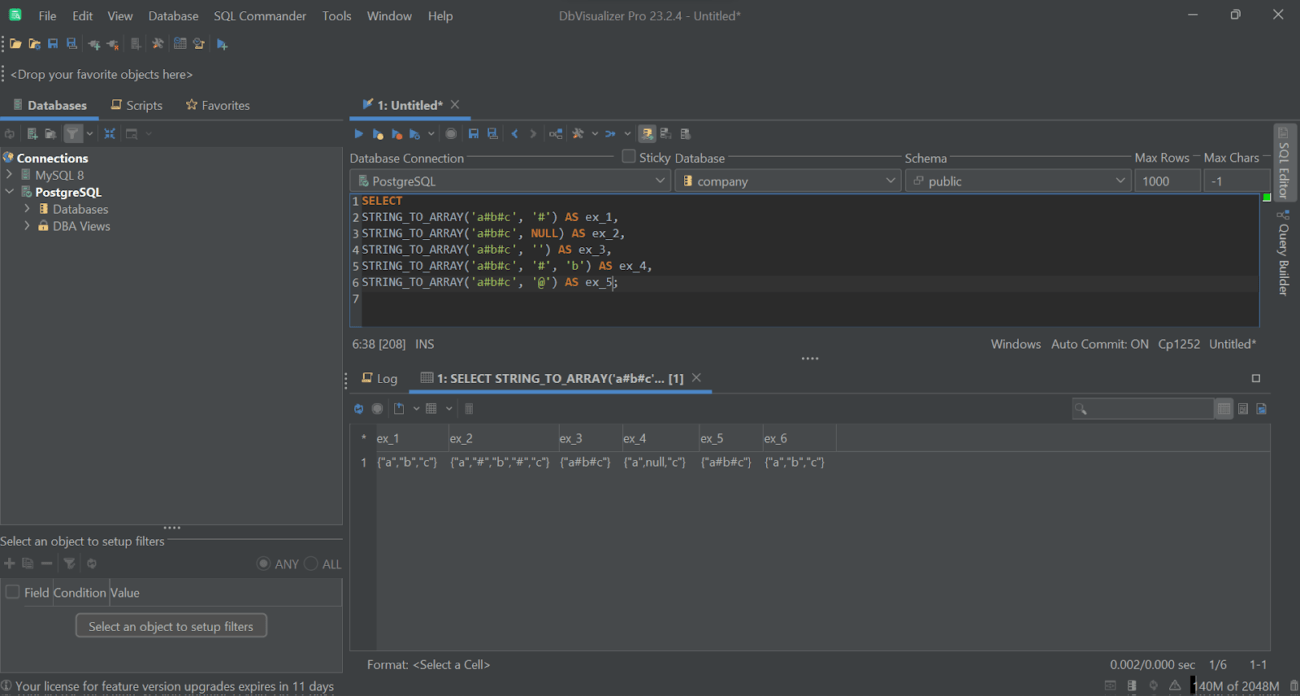Screen dimensions: 1300x696
Task: Switch to the Scripts tab
Action: [136, 104]
